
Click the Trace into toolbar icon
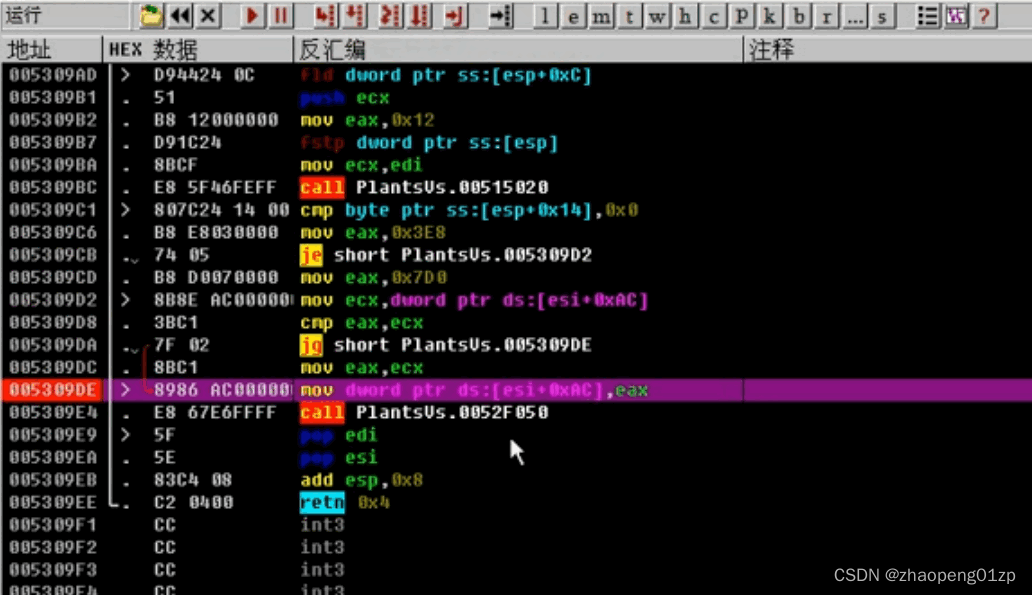coord(390,15)
